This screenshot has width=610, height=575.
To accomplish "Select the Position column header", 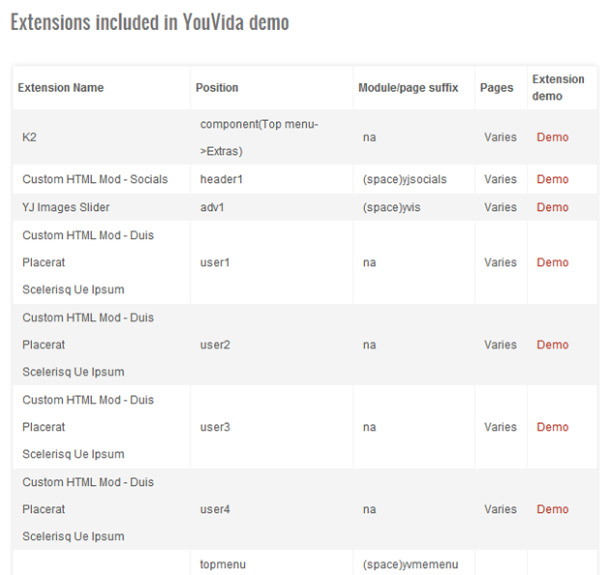I will tap(217, 88).
